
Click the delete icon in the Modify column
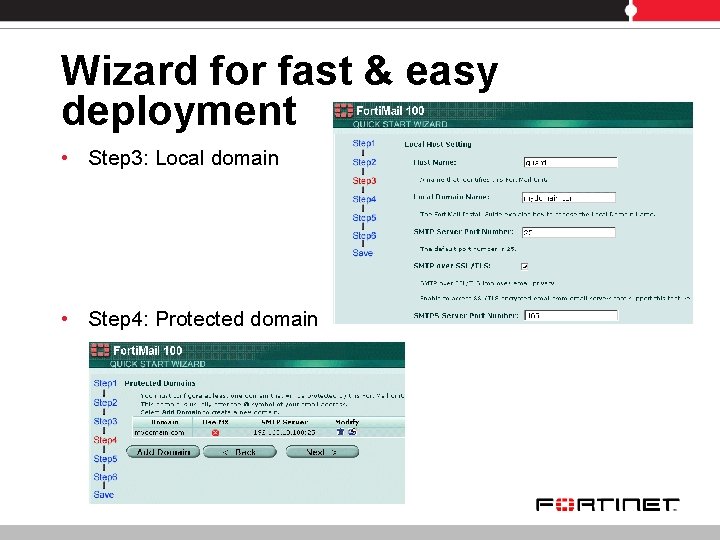[x=340, y=432]
